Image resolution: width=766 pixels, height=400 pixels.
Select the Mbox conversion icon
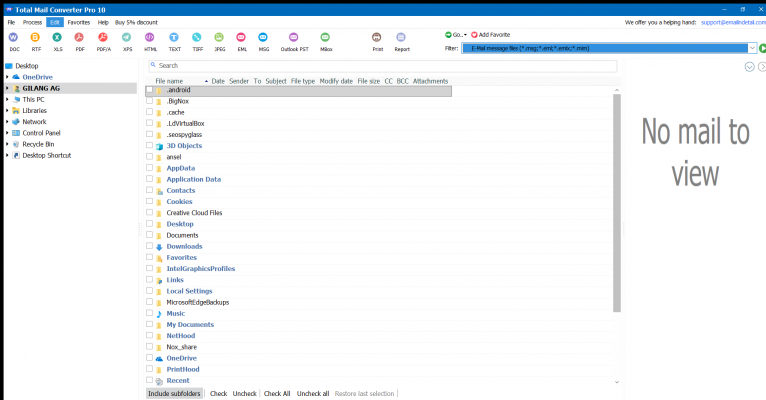click(x=325, y=38)
